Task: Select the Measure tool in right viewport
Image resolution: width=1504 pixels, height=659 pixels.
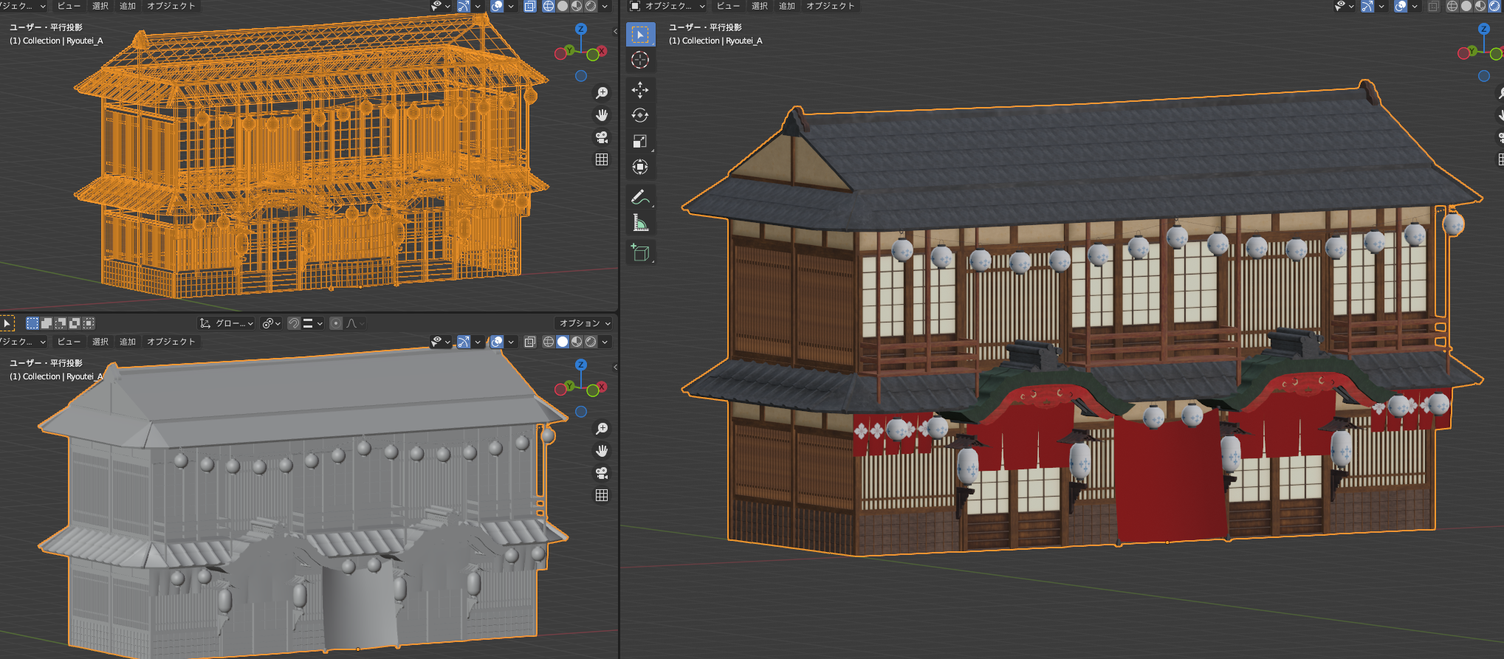Action: click(640, 223)
